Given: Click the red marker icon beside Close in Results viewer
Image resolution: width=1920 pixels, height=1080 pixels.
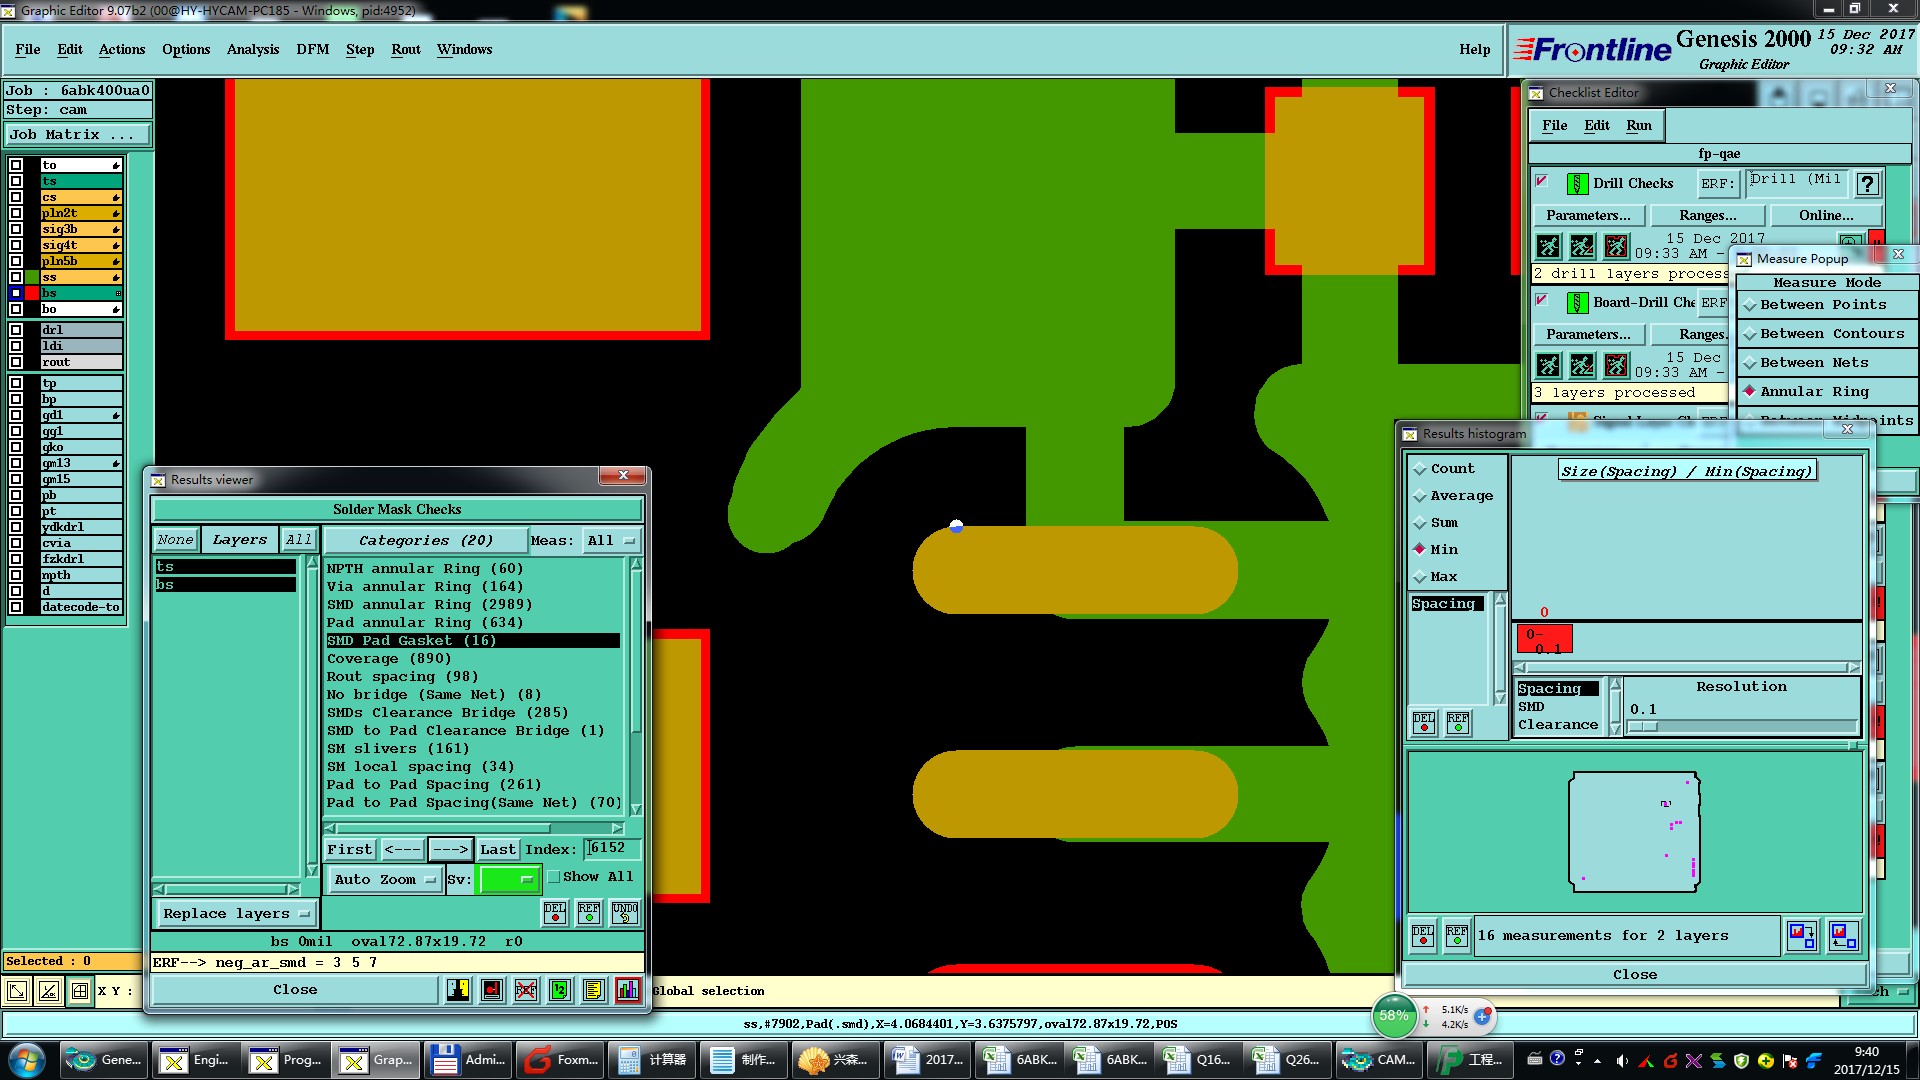Looking at the screenshot, I should (492, 990).
